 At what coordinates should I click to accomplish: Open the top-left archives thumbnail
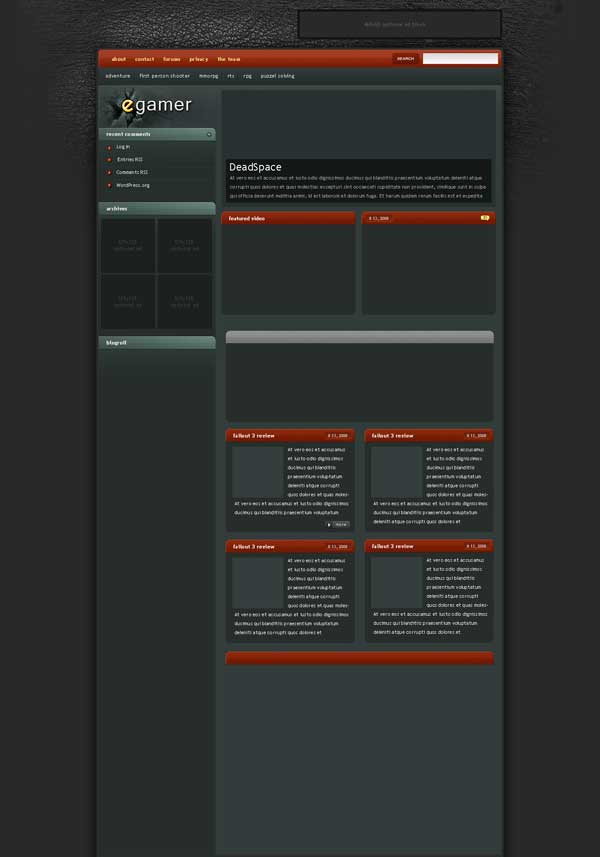[x=128, y=245]
